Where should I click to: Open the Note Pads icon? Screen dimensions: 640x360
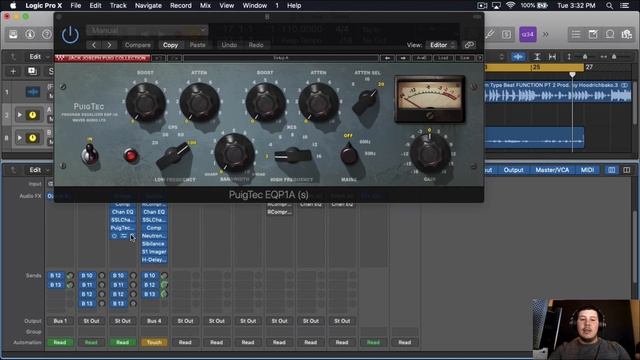coord(593,35)
